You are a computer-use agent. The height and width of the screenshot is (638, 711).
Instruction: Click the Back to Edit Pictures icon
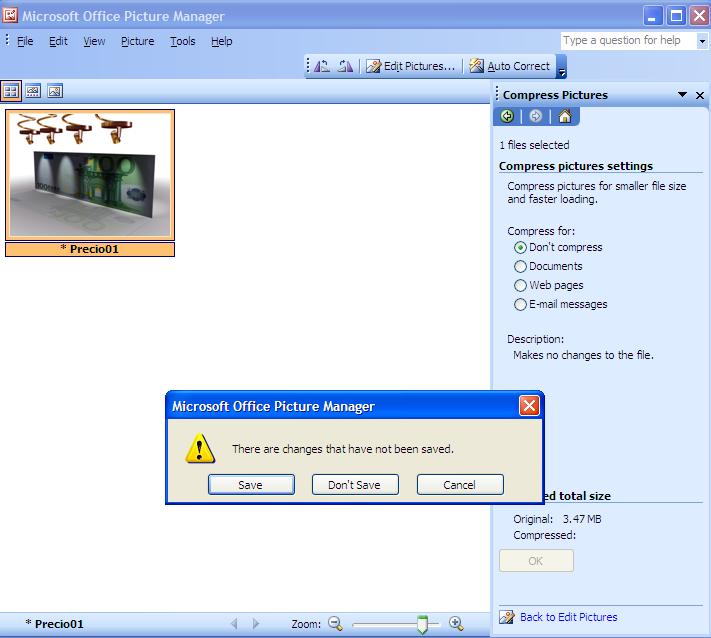[507, 617]
